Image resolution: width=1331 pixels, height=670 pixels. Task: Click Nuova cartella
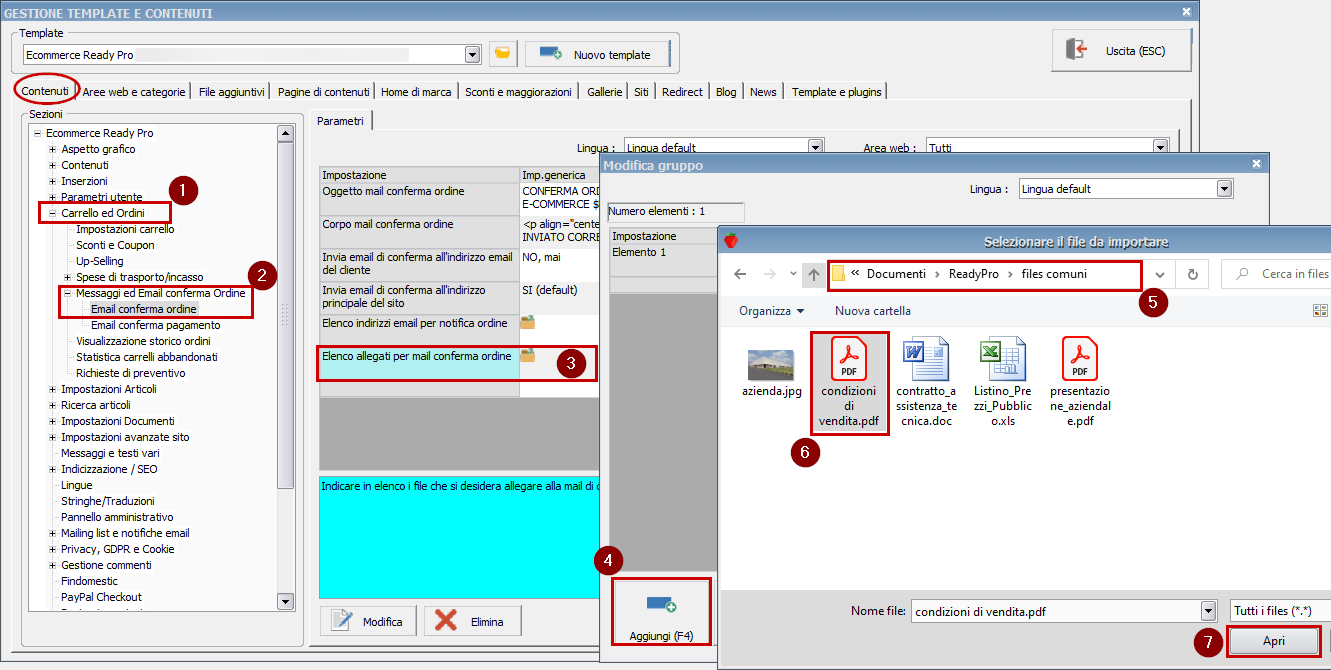coord(873,311)
